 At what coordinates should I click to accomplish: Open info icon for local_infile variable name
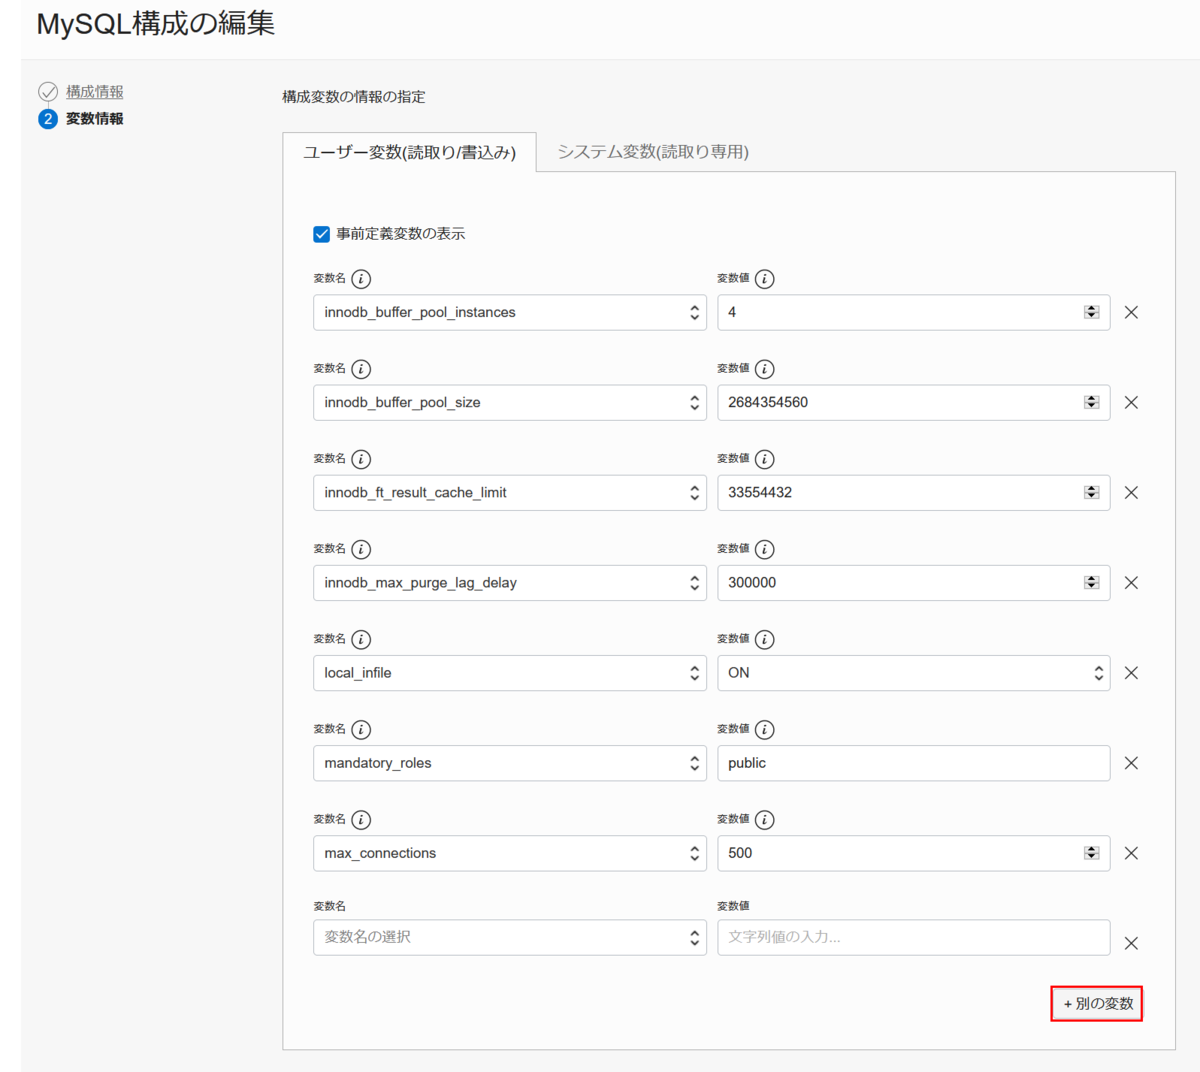point(361,639)
